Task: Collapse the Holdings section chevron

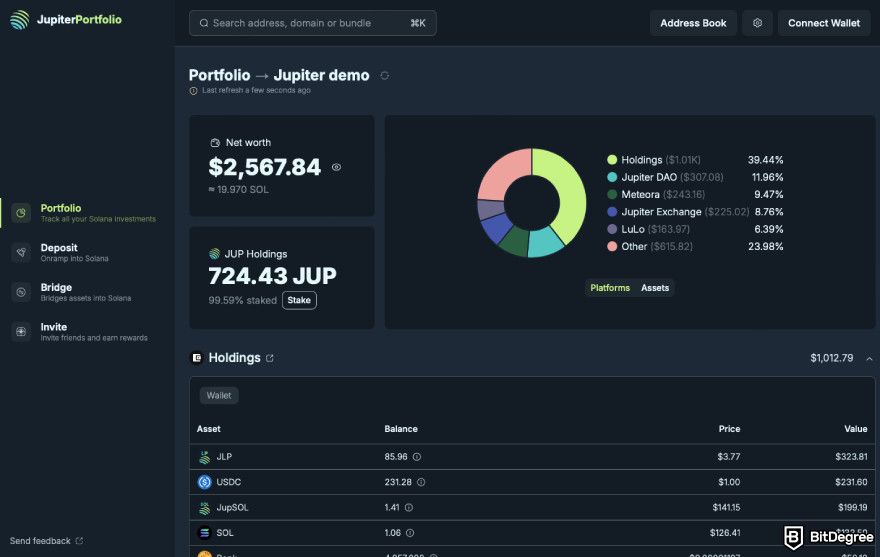Action: 869,358
